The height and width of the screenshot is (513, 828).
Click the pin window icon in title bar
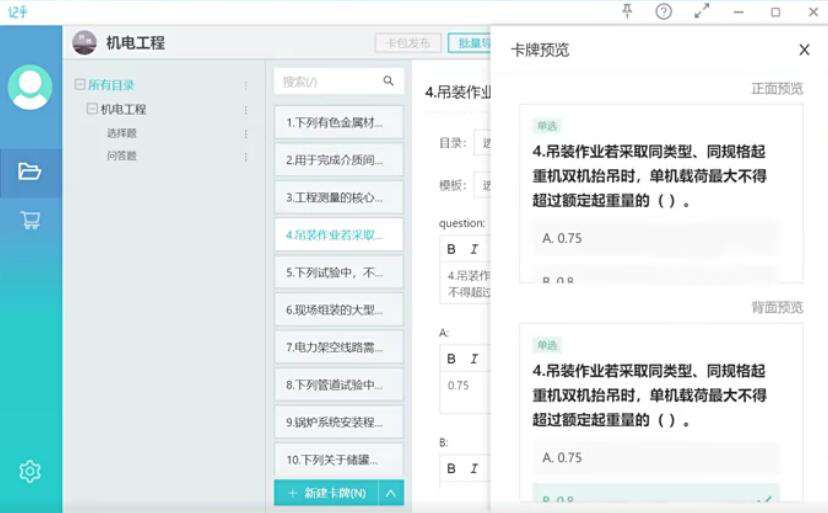pos(627,12)
